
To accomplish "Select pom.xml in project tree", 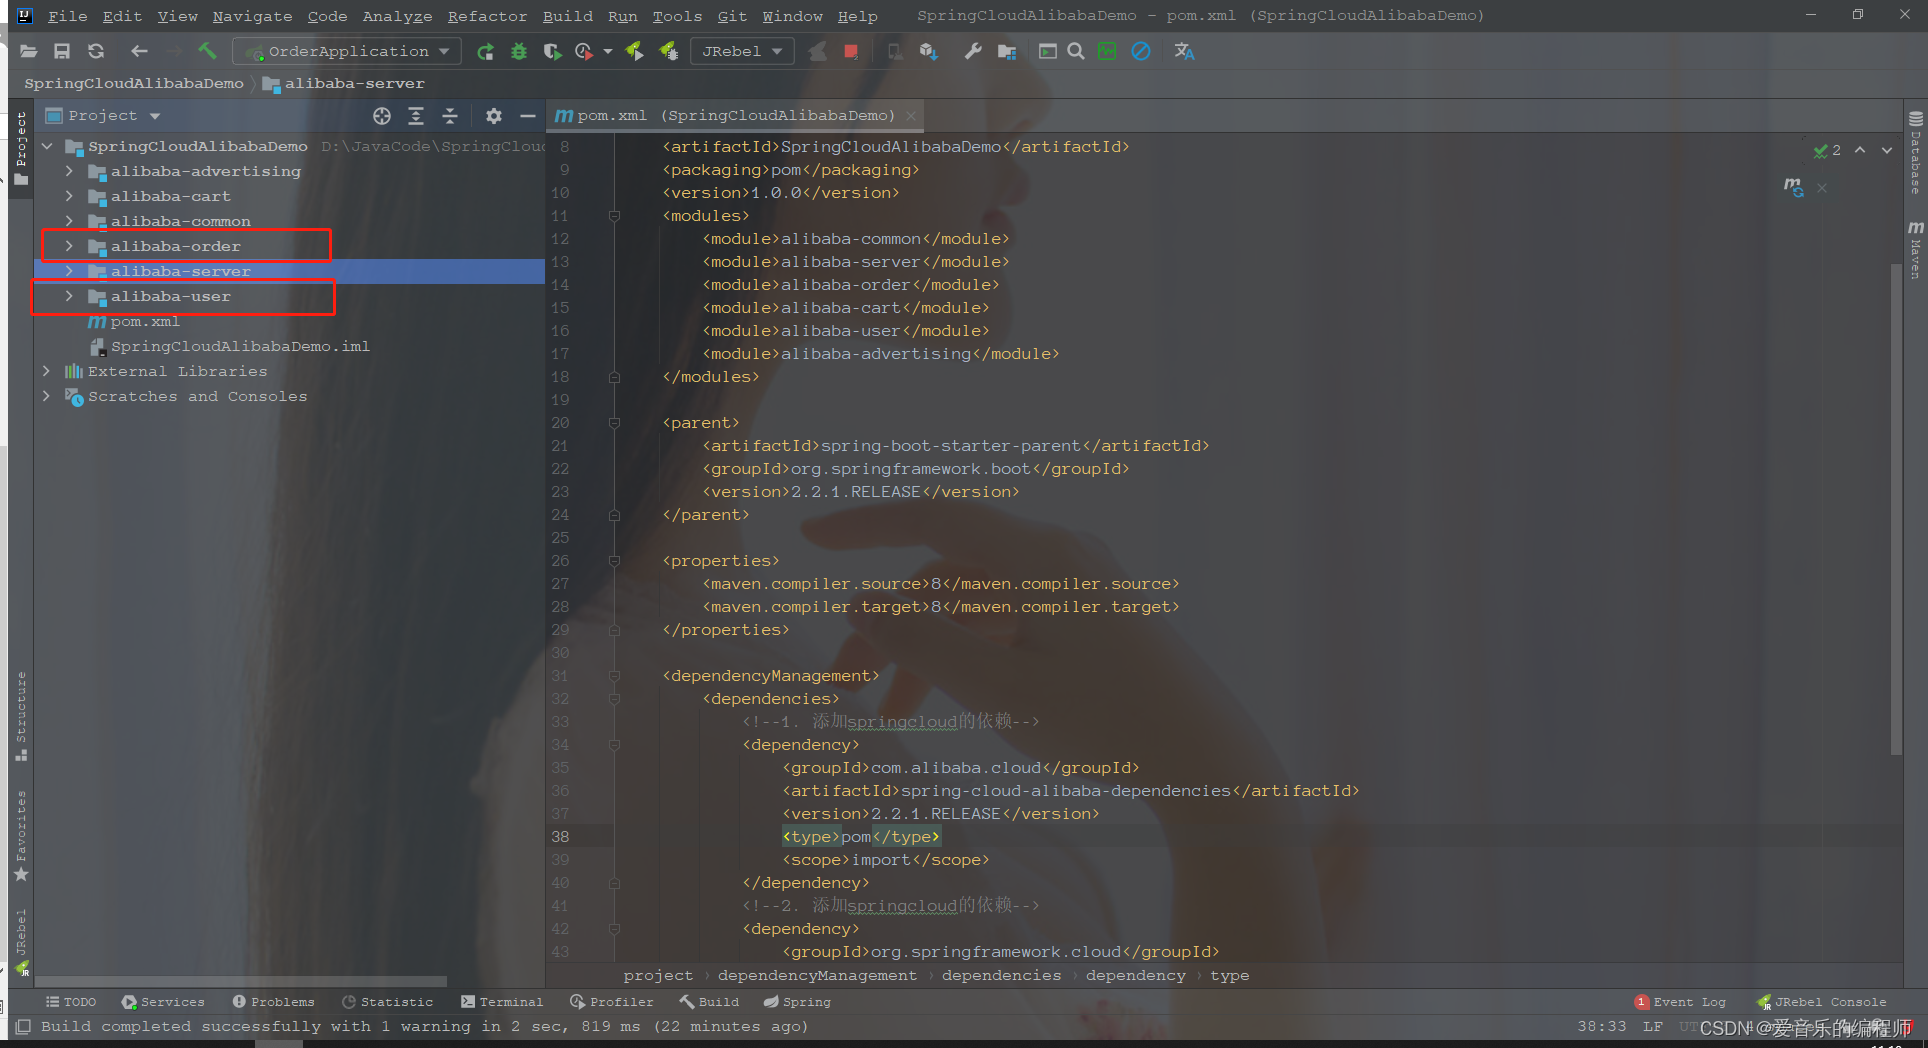I will click(145, 321).
